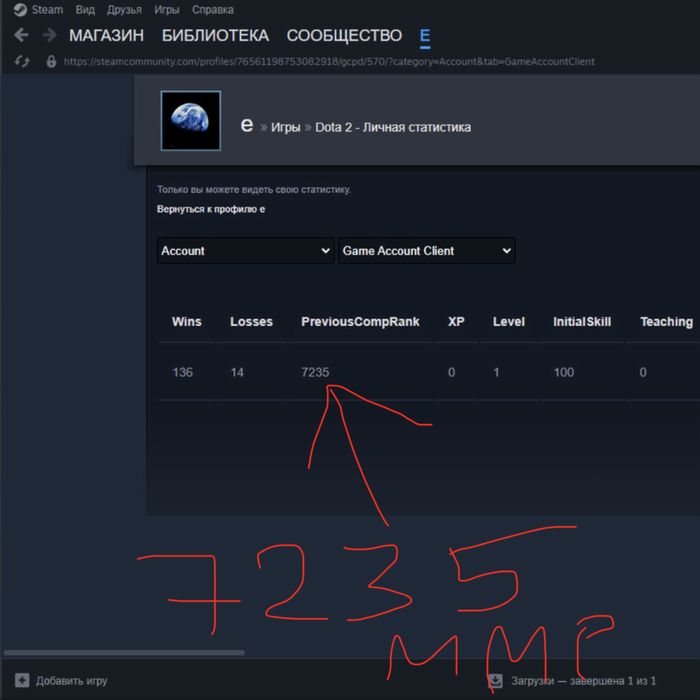Switch to the СООБЩЕСТВО tab
This screenshot has height=700, width=700.
(344, 35)
